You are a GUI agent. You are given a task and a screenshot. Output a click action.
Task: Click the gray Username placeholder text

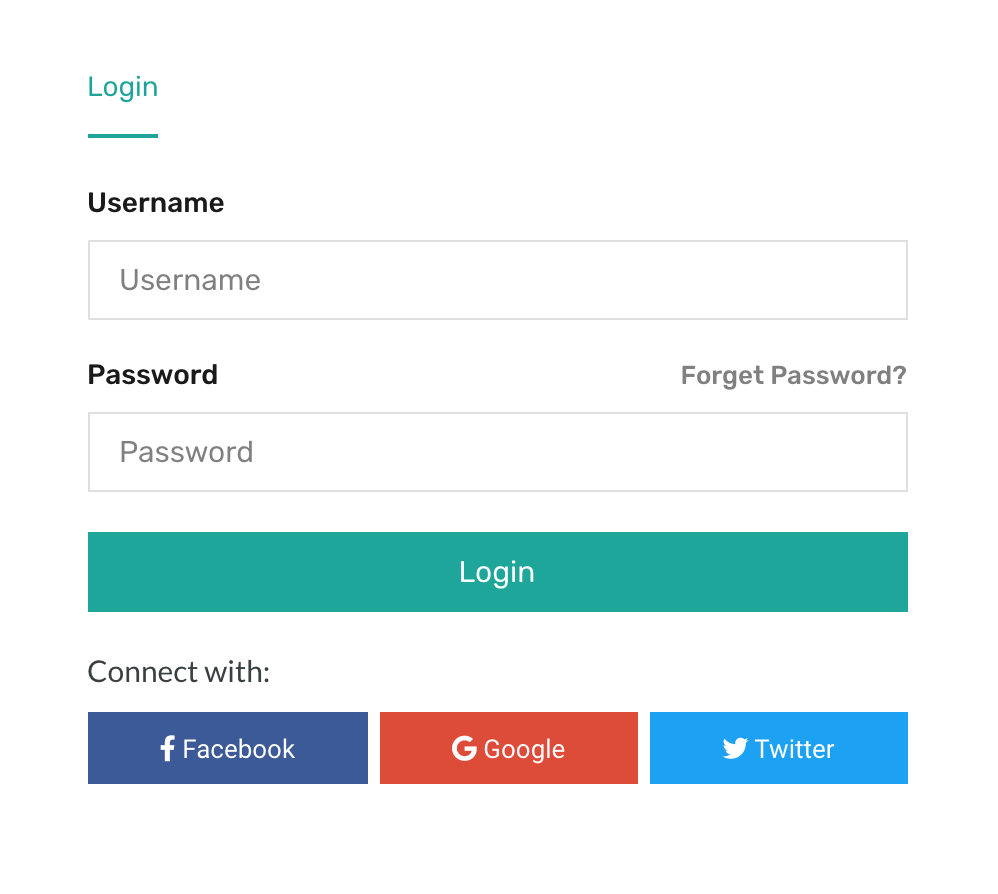(x=190, y=280)
